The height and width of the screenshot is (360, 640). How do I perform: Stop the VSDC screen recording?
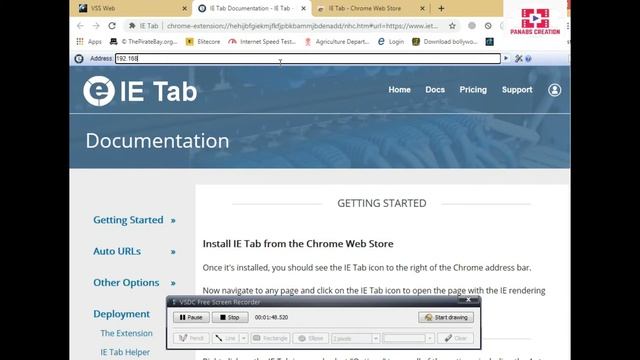(x=230, y=317)
